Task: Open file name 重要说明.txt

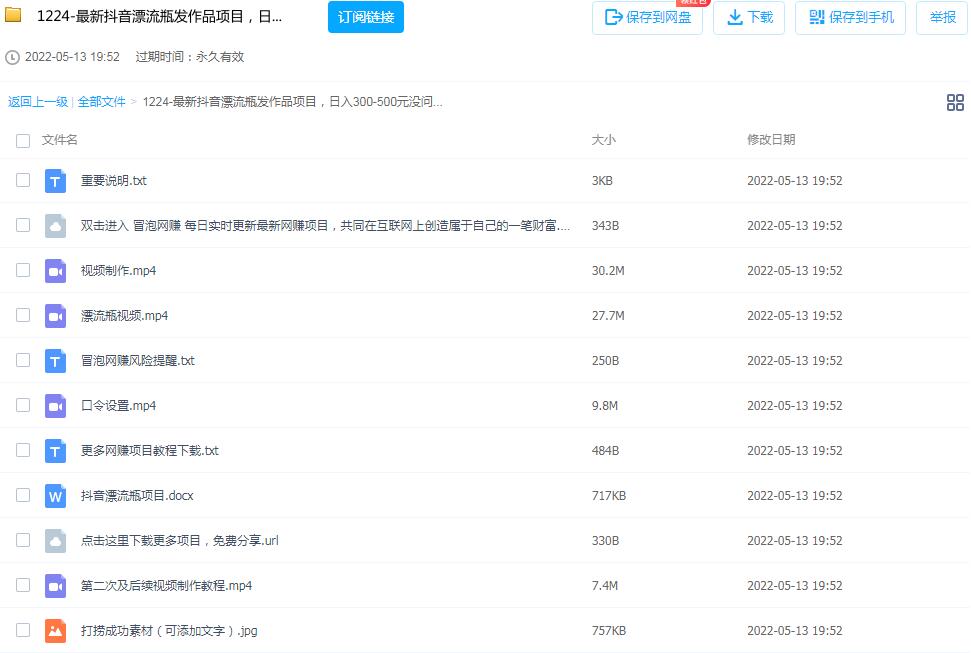Action: point(113,181)
